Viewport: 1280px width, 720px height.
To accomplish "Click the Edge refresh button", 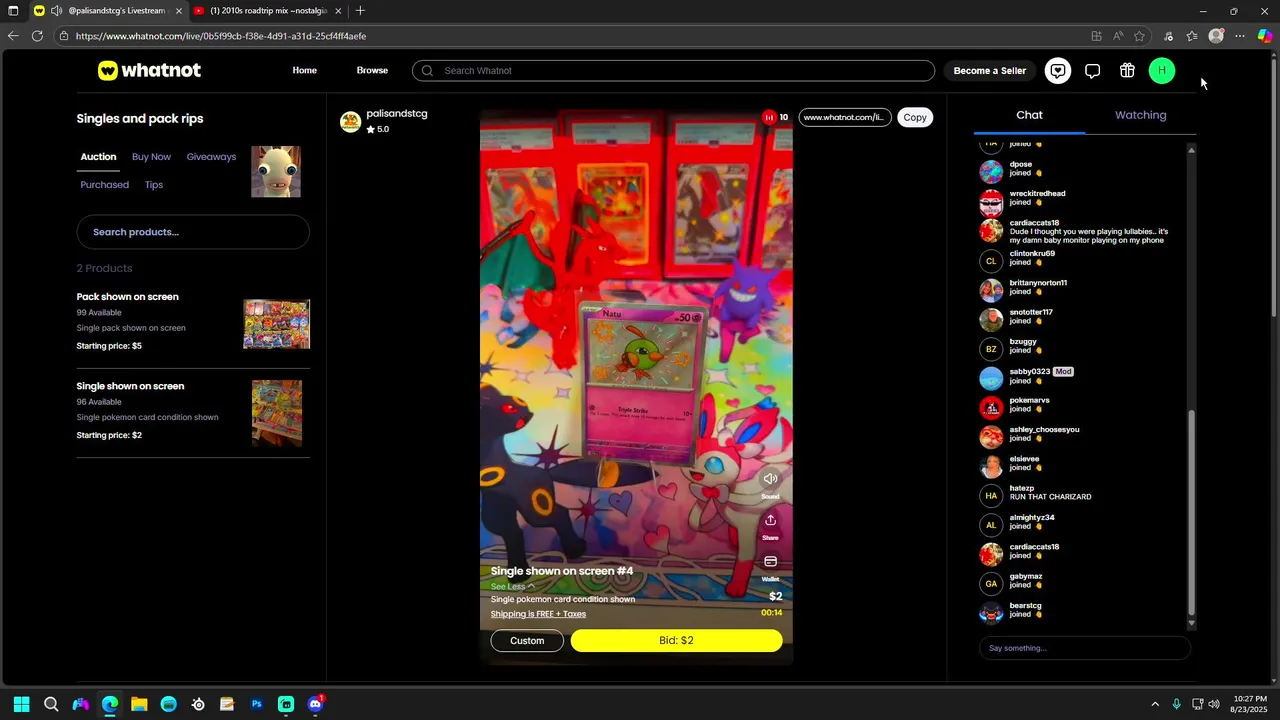I will point(37,36).
